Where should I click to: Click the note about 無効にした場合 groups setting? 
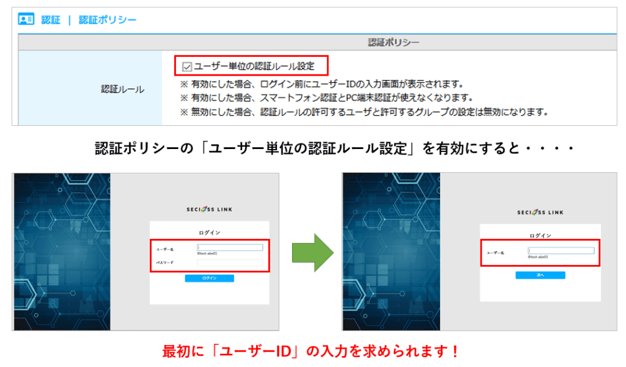point(364,112)
